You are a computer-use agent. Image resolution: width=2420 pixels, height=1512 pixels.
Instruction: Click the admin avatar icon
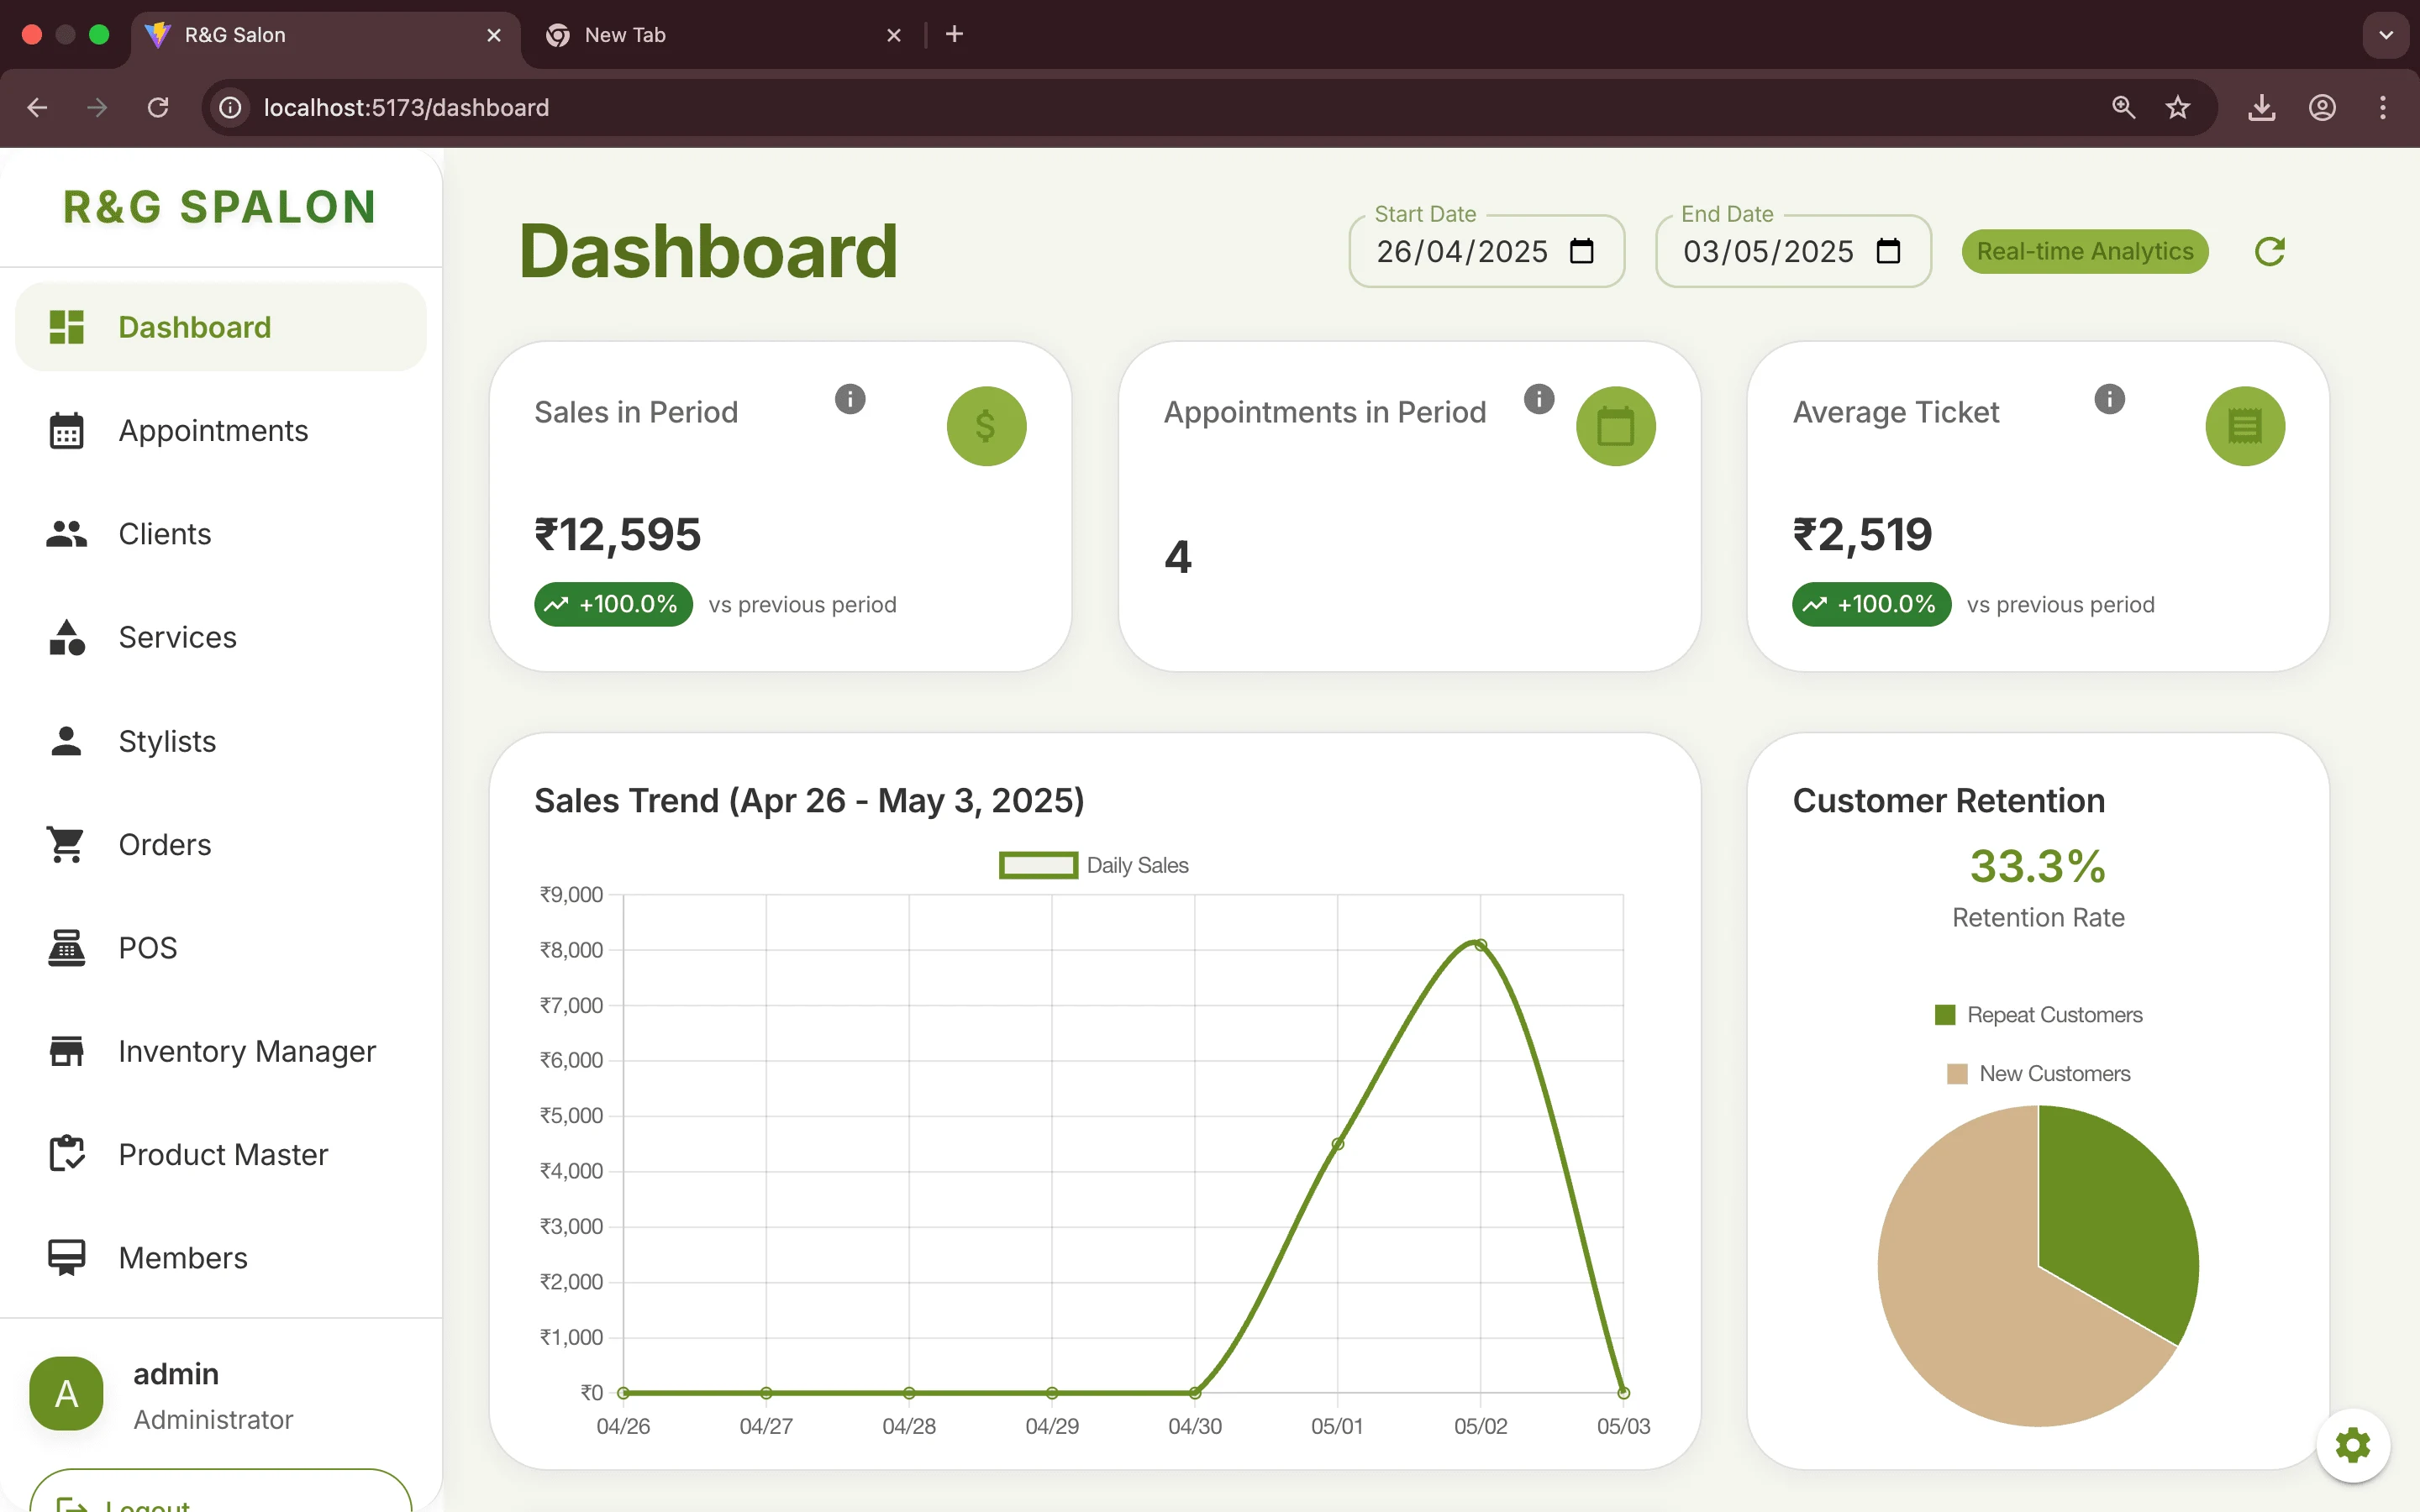pyautogui.click(x=66, y=1393)
